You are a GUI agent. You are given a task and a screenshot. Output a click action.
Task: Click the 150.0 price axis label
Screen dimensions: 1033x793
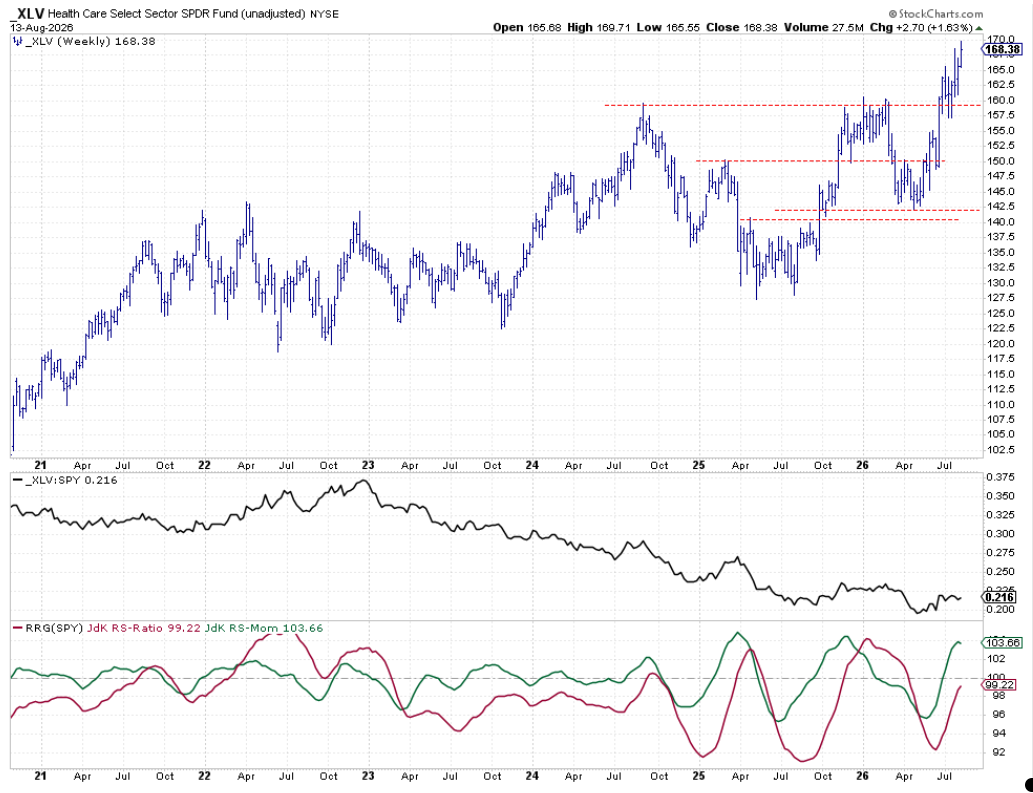point(1000,161)
